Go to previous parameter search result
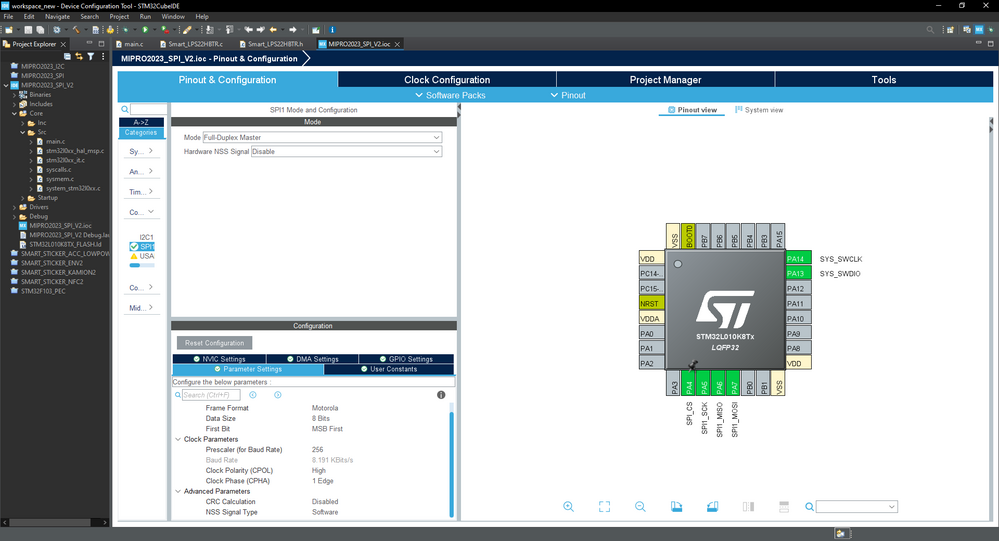 click(x=253, y=395)
